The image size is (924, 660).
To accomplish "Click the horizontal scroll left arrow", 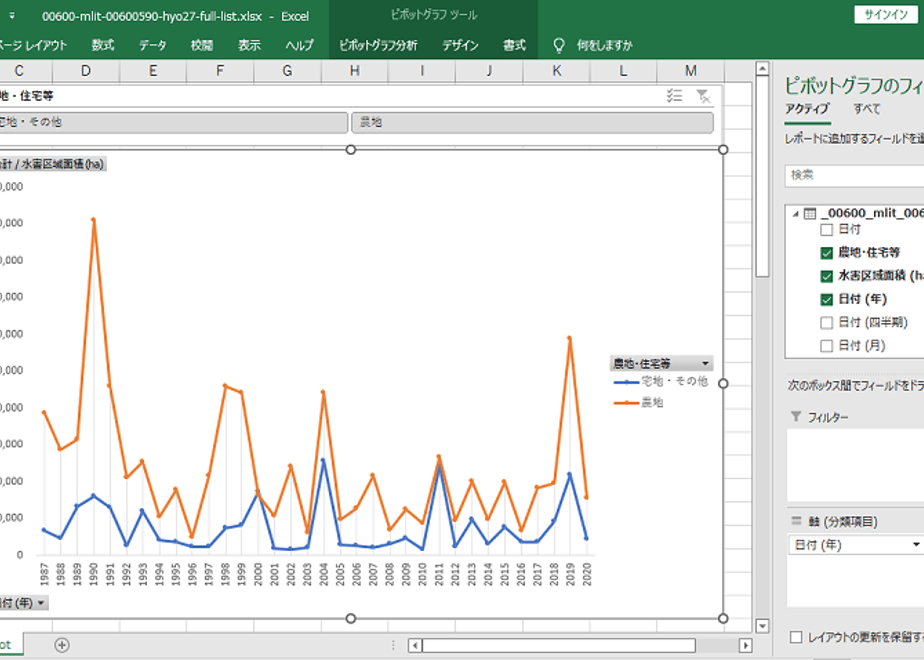I will pos(415,645).
